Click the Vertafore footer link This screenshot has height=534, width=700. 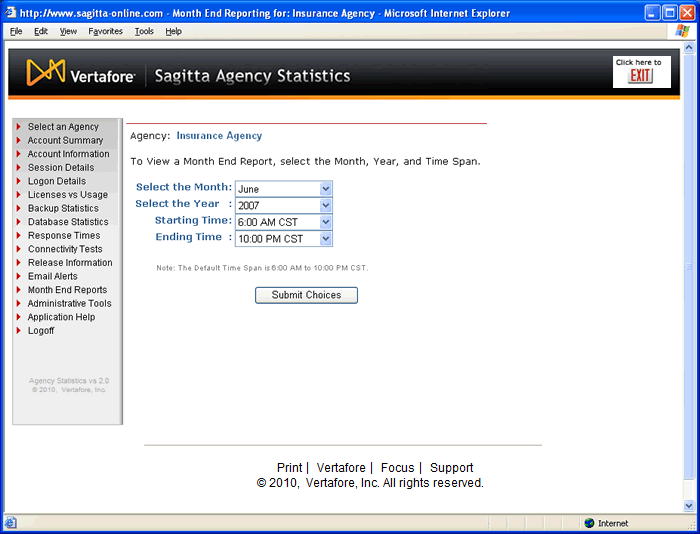coord(341,467)
